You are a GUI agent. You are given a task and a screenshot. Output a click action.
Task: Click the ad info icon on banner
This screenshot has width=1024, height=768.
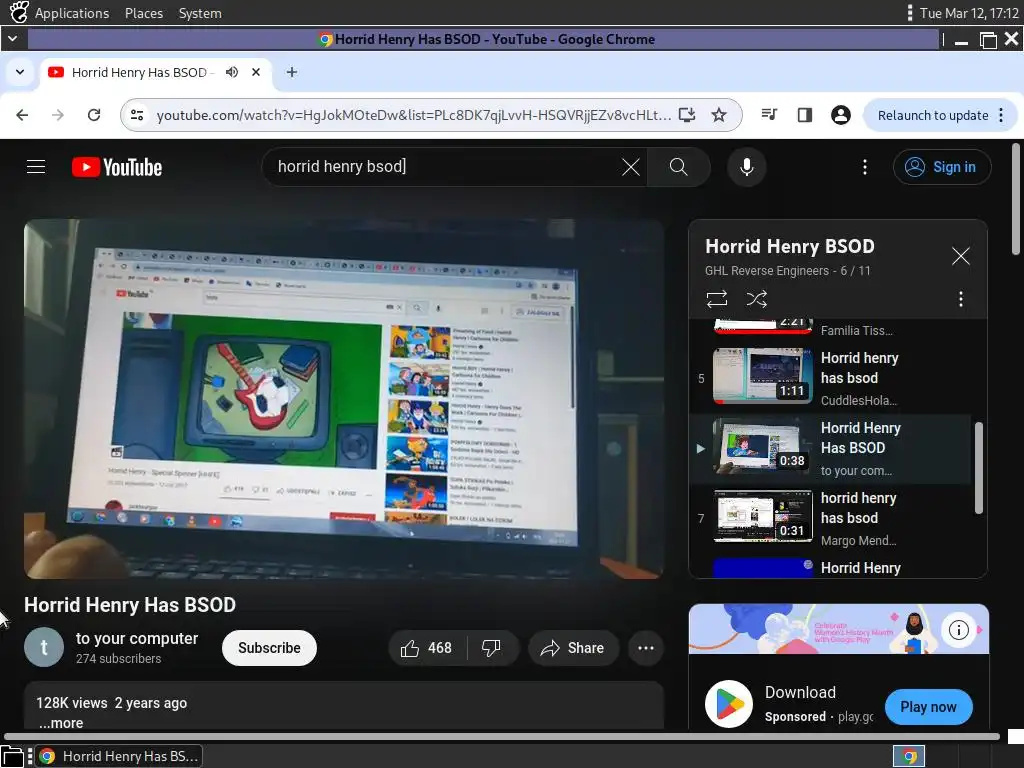[x=958, y=630]
